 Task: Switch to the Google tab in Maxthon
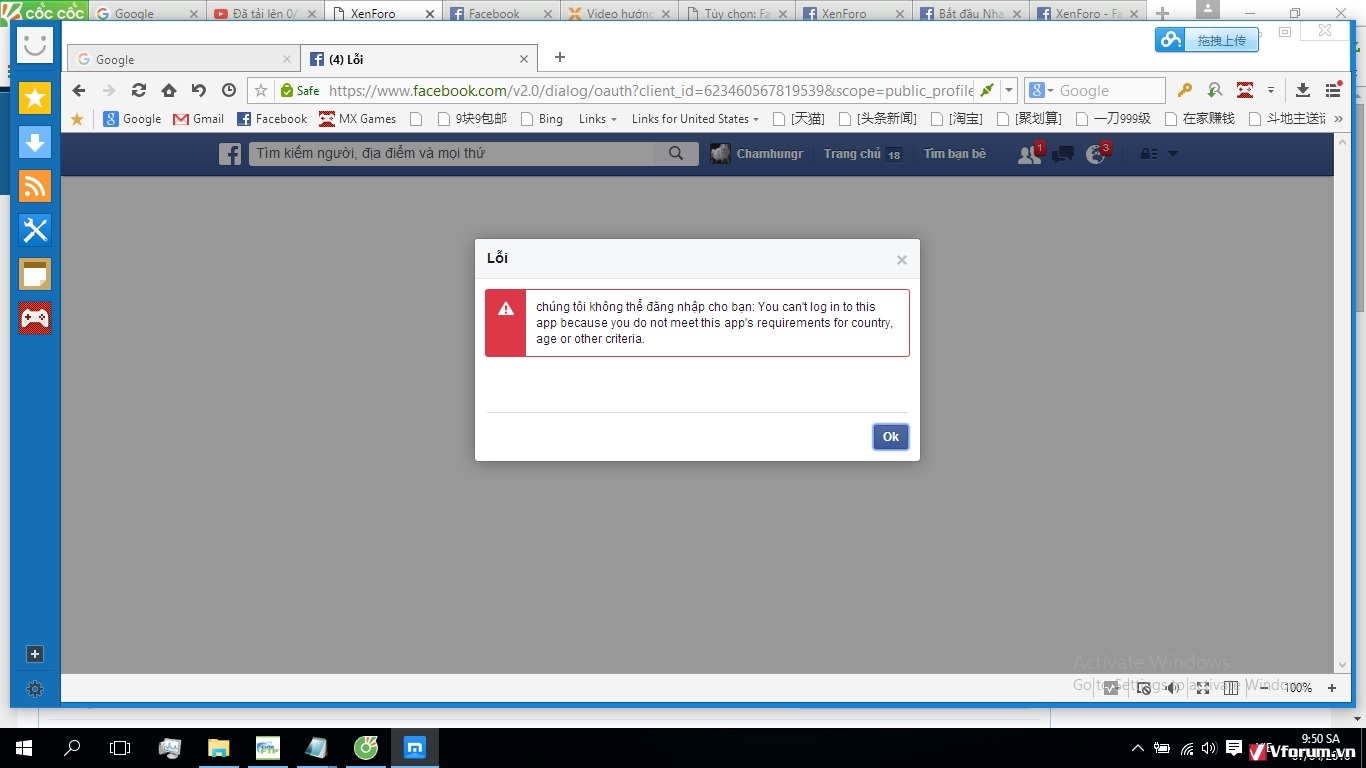(183, 59)
